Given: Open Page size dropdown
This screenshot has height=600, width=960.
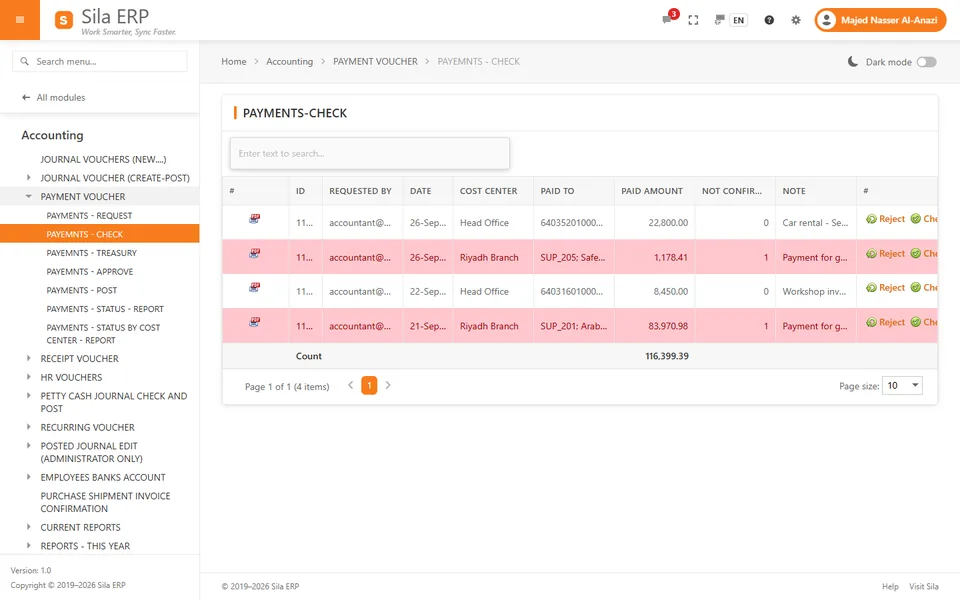Looking at the screenshot, I should point(902,385).
